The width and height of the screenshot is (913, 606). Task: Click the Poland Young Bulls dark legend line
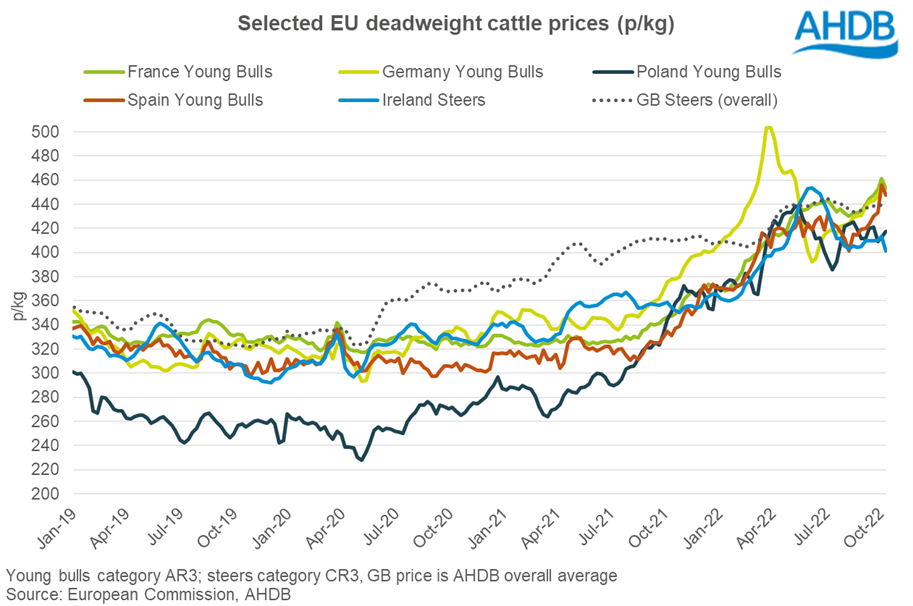pos(609,73)
